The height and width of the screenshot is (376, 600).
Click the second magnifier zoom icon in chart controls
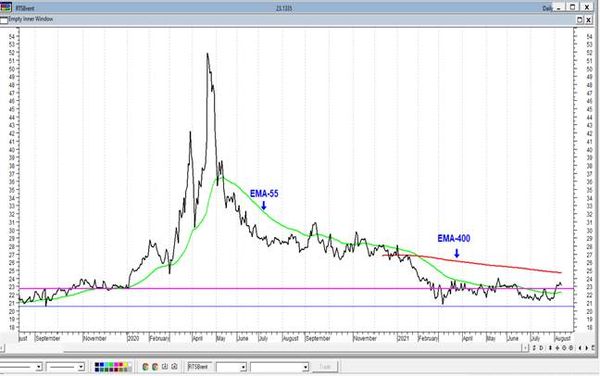tap(571, 348)
